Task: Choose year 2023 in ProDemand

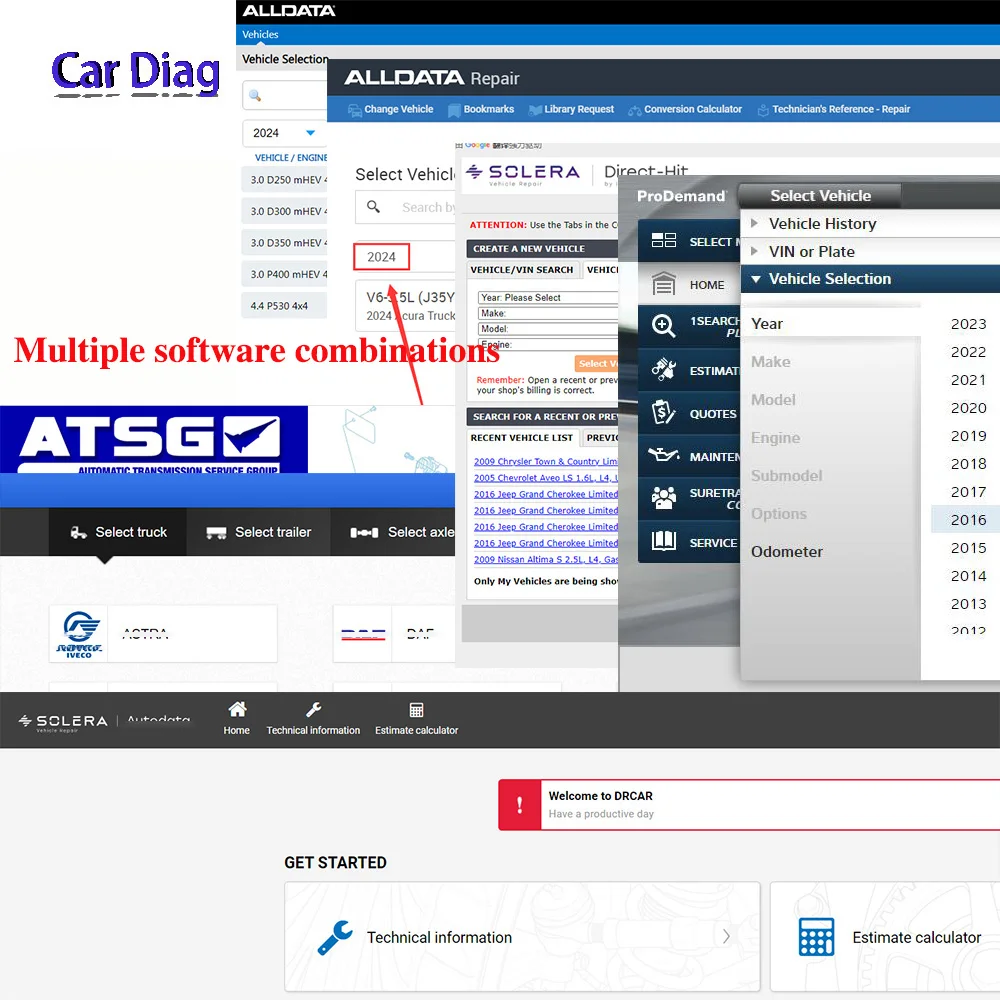Action: pyautogui.click(x=968, y=324)
